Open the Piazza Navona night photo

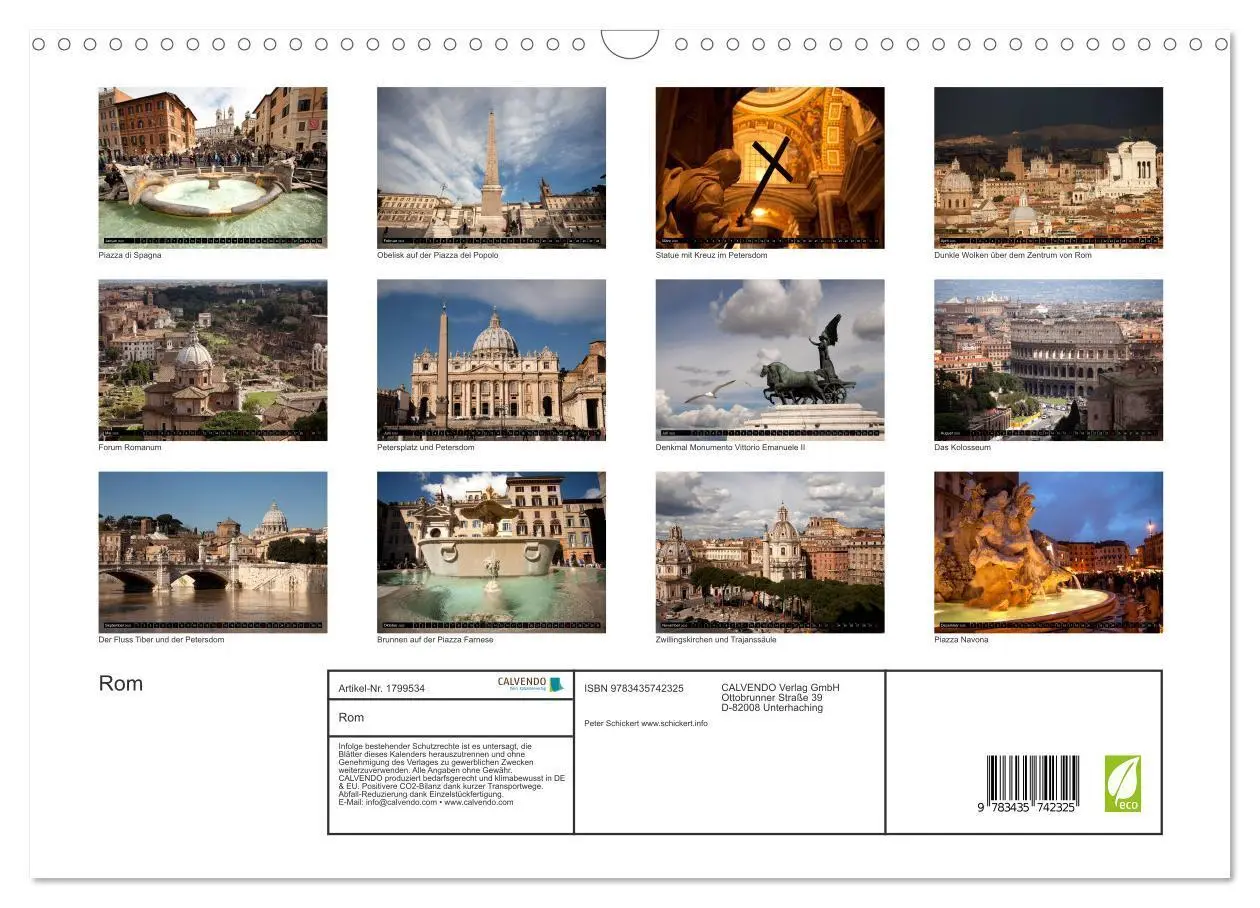tap(1049, 552)
